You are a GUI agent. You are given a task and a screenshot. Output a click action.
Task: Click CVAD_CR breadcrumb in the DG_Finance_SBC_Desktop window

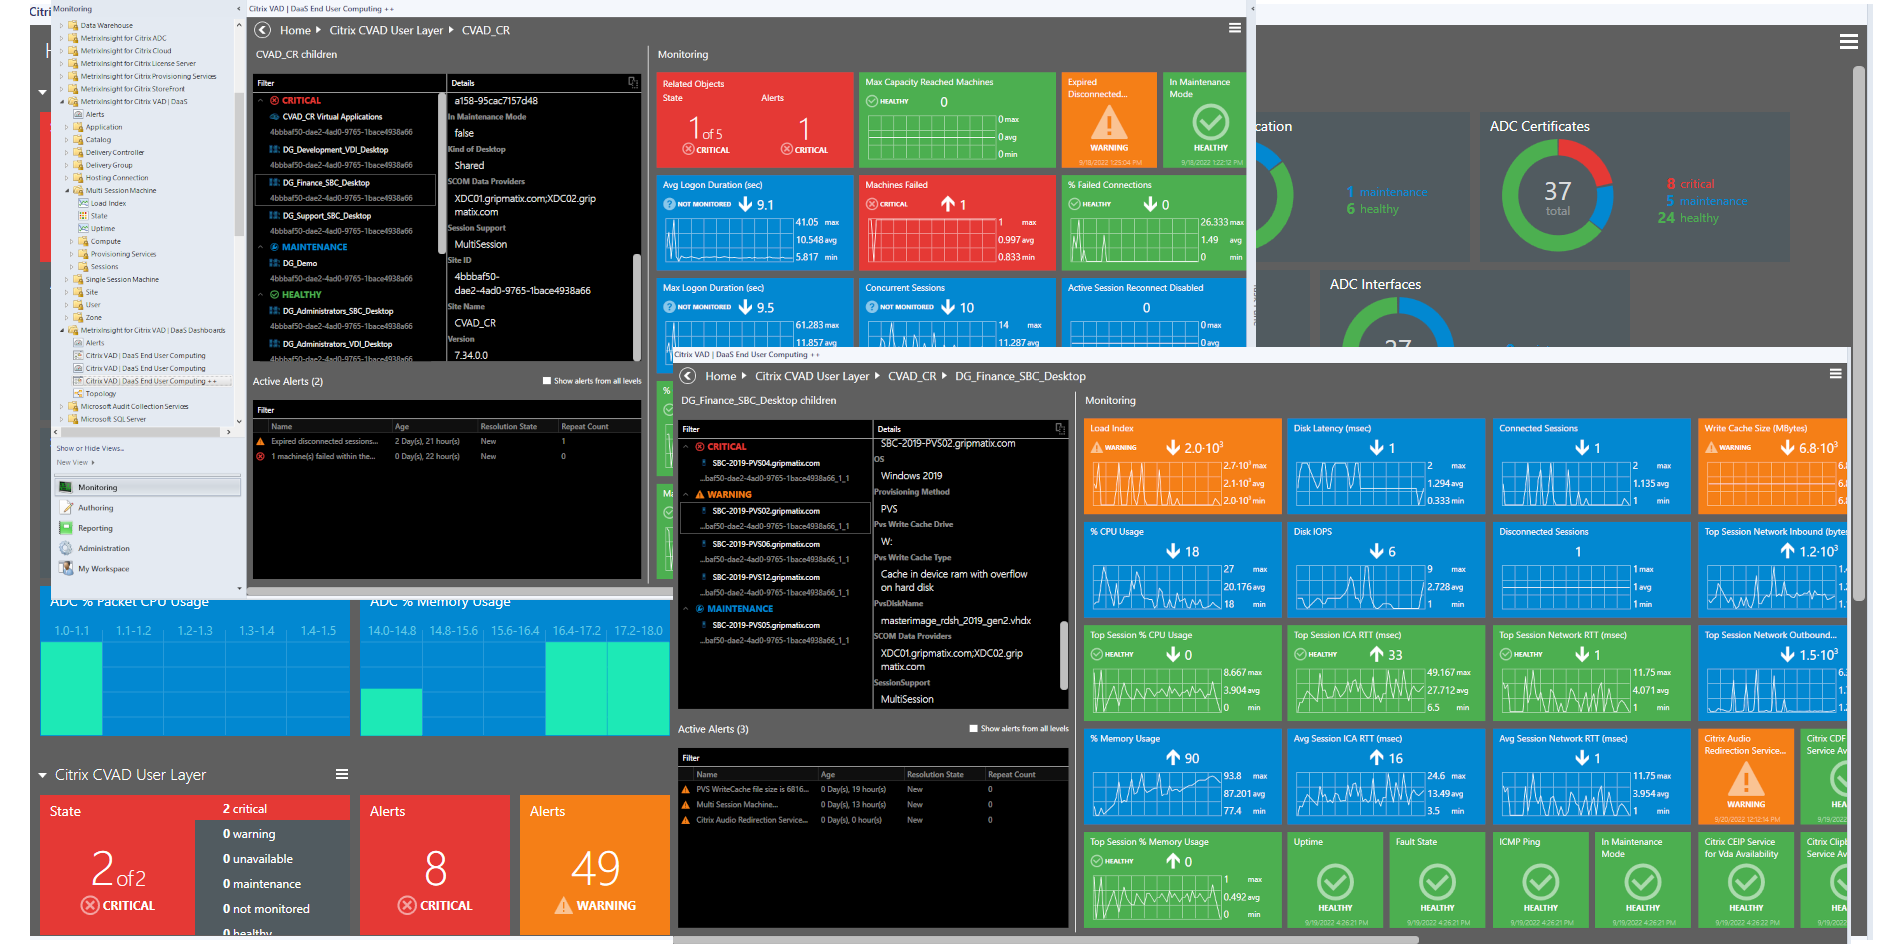coord(912,376)
